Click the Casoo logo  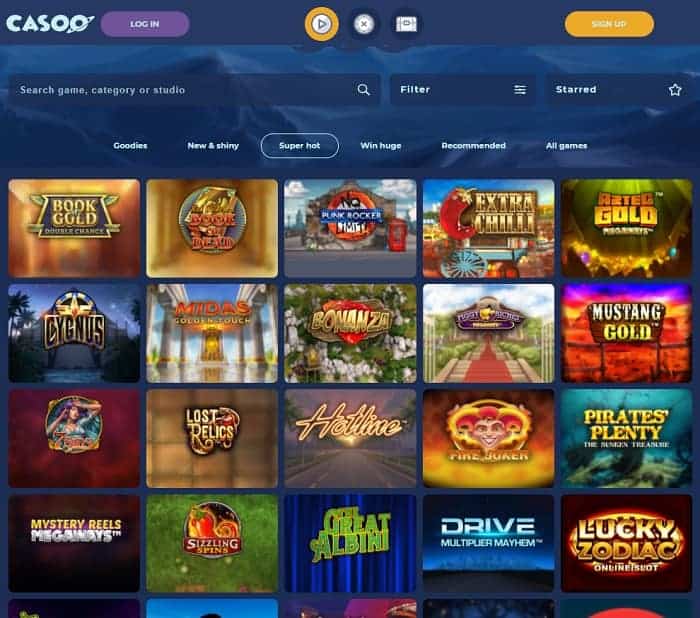[50, 24]
